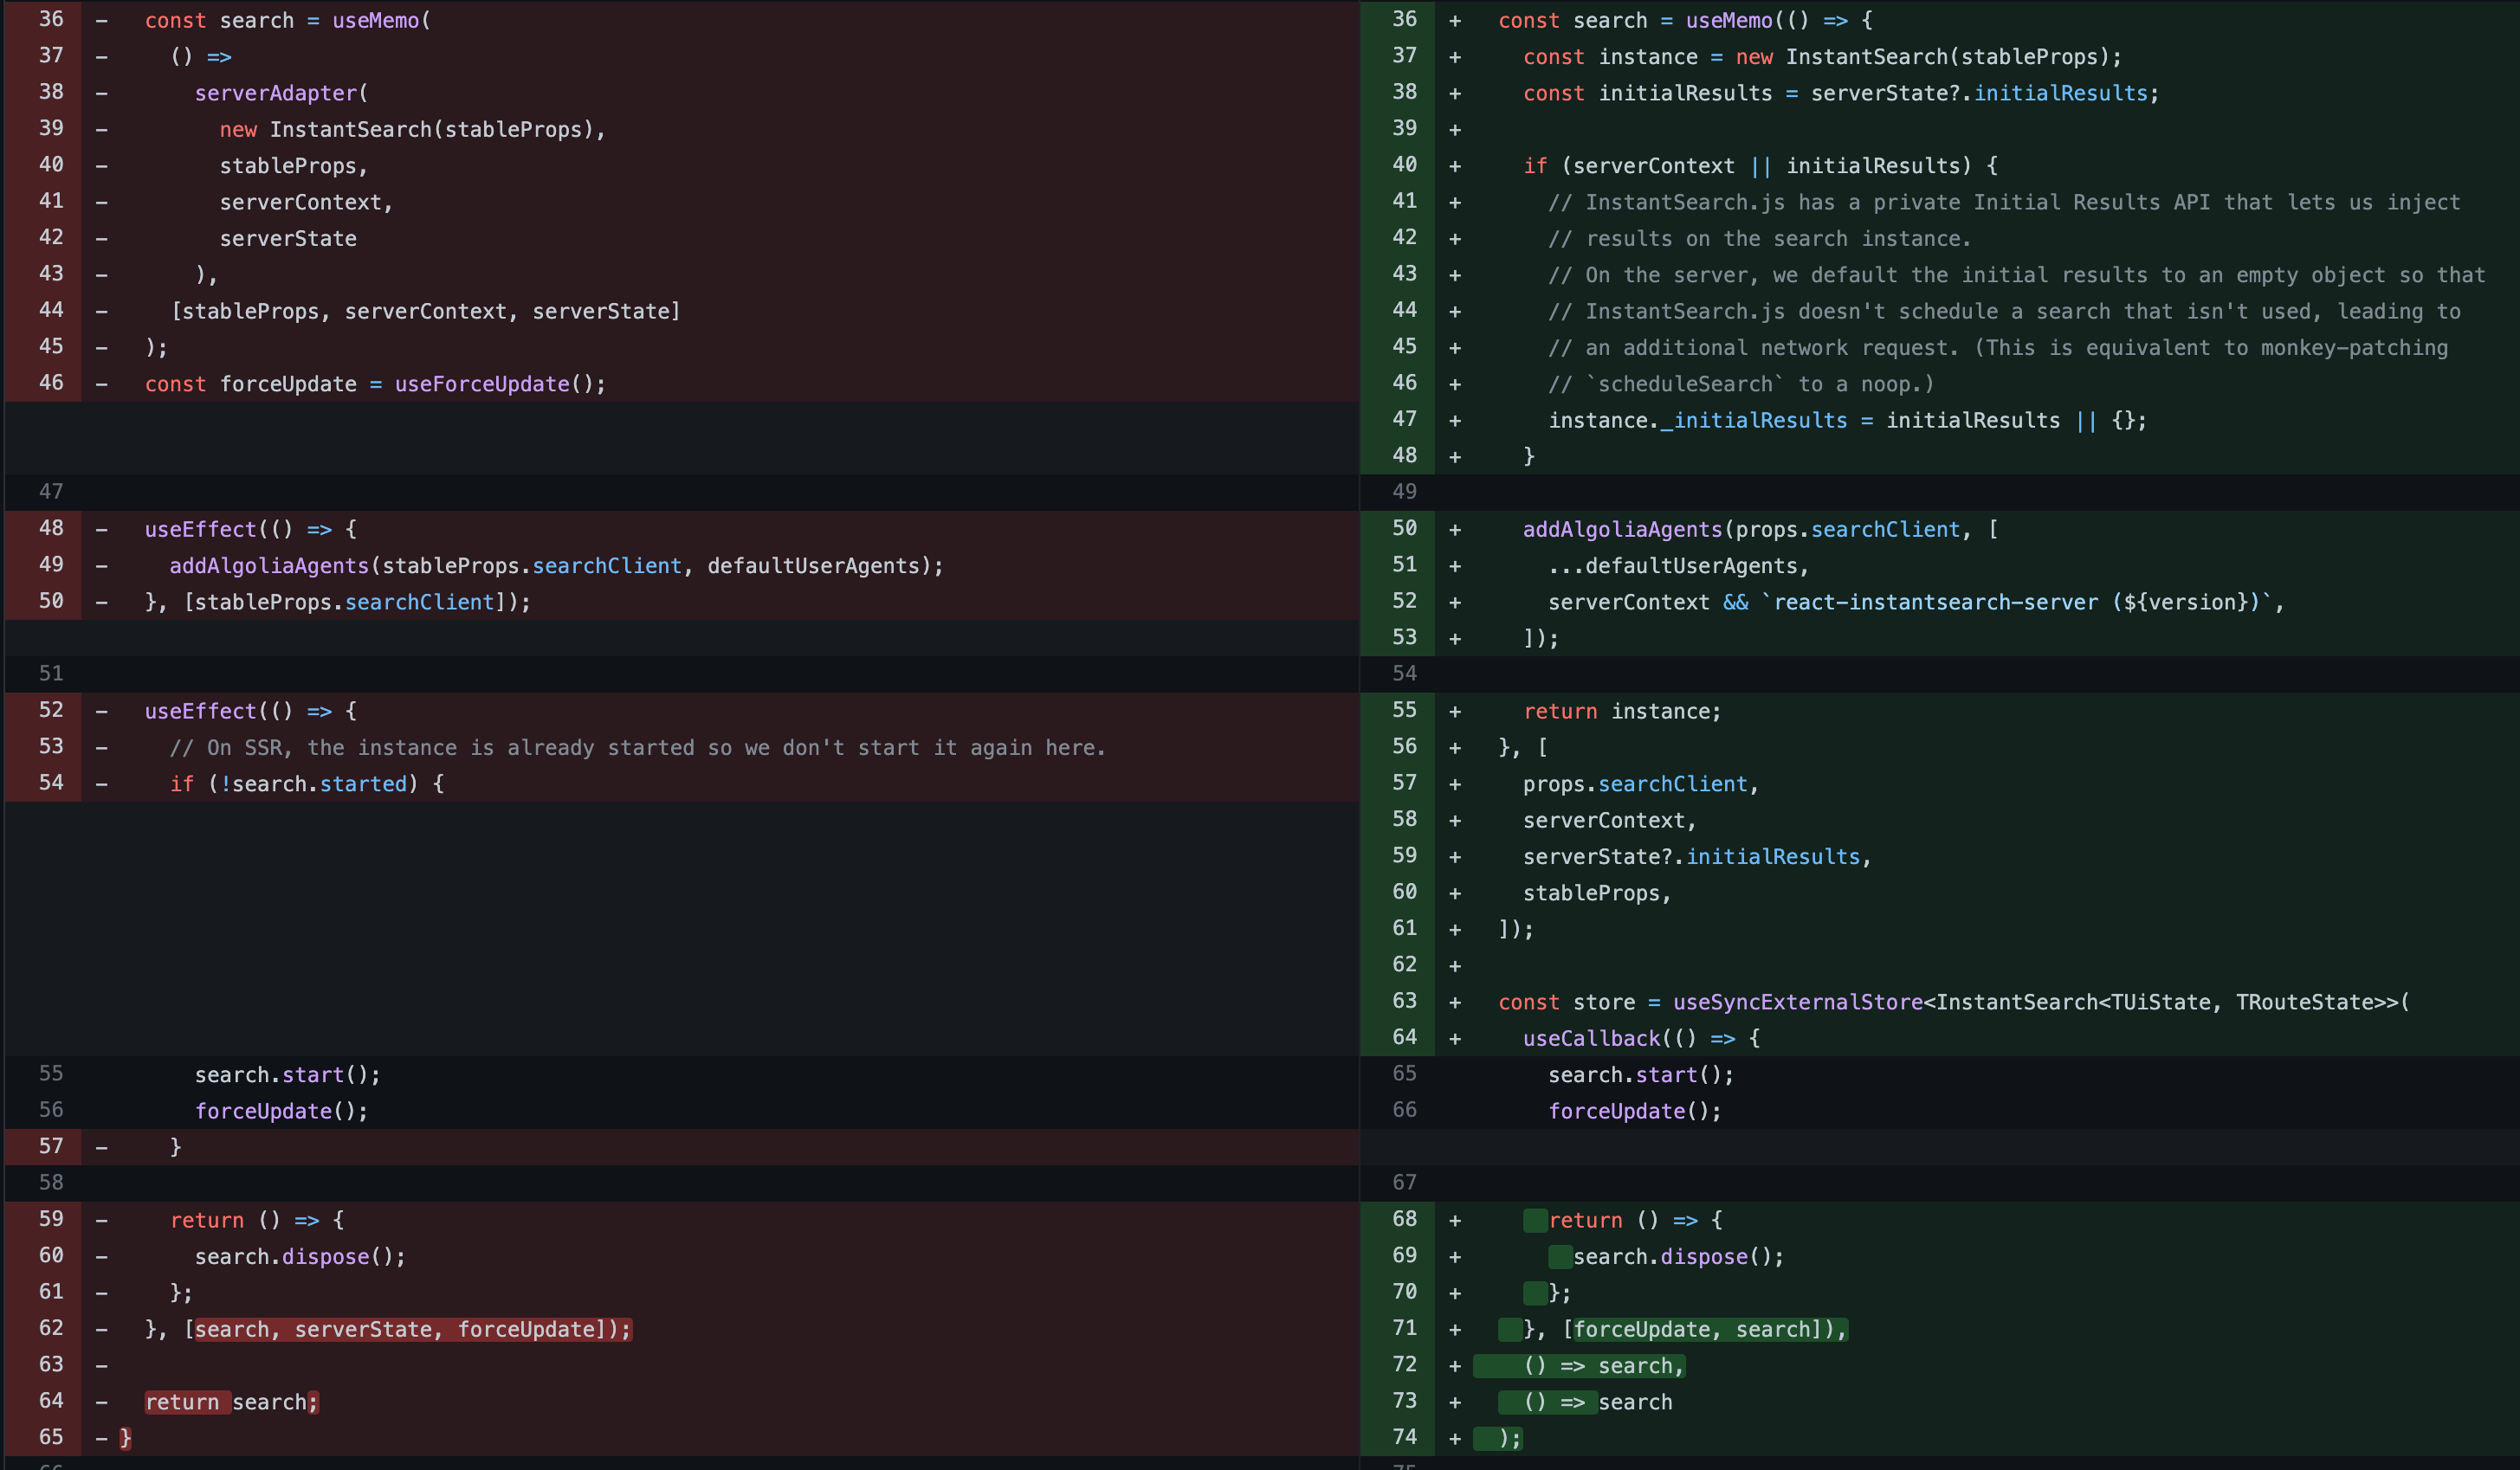Image resolution: width=2520 pixels, height=1470 pixels.
Task: Click 'new InstantSearch(stableProps);' on right line 37
Action: pos(1928,57)
